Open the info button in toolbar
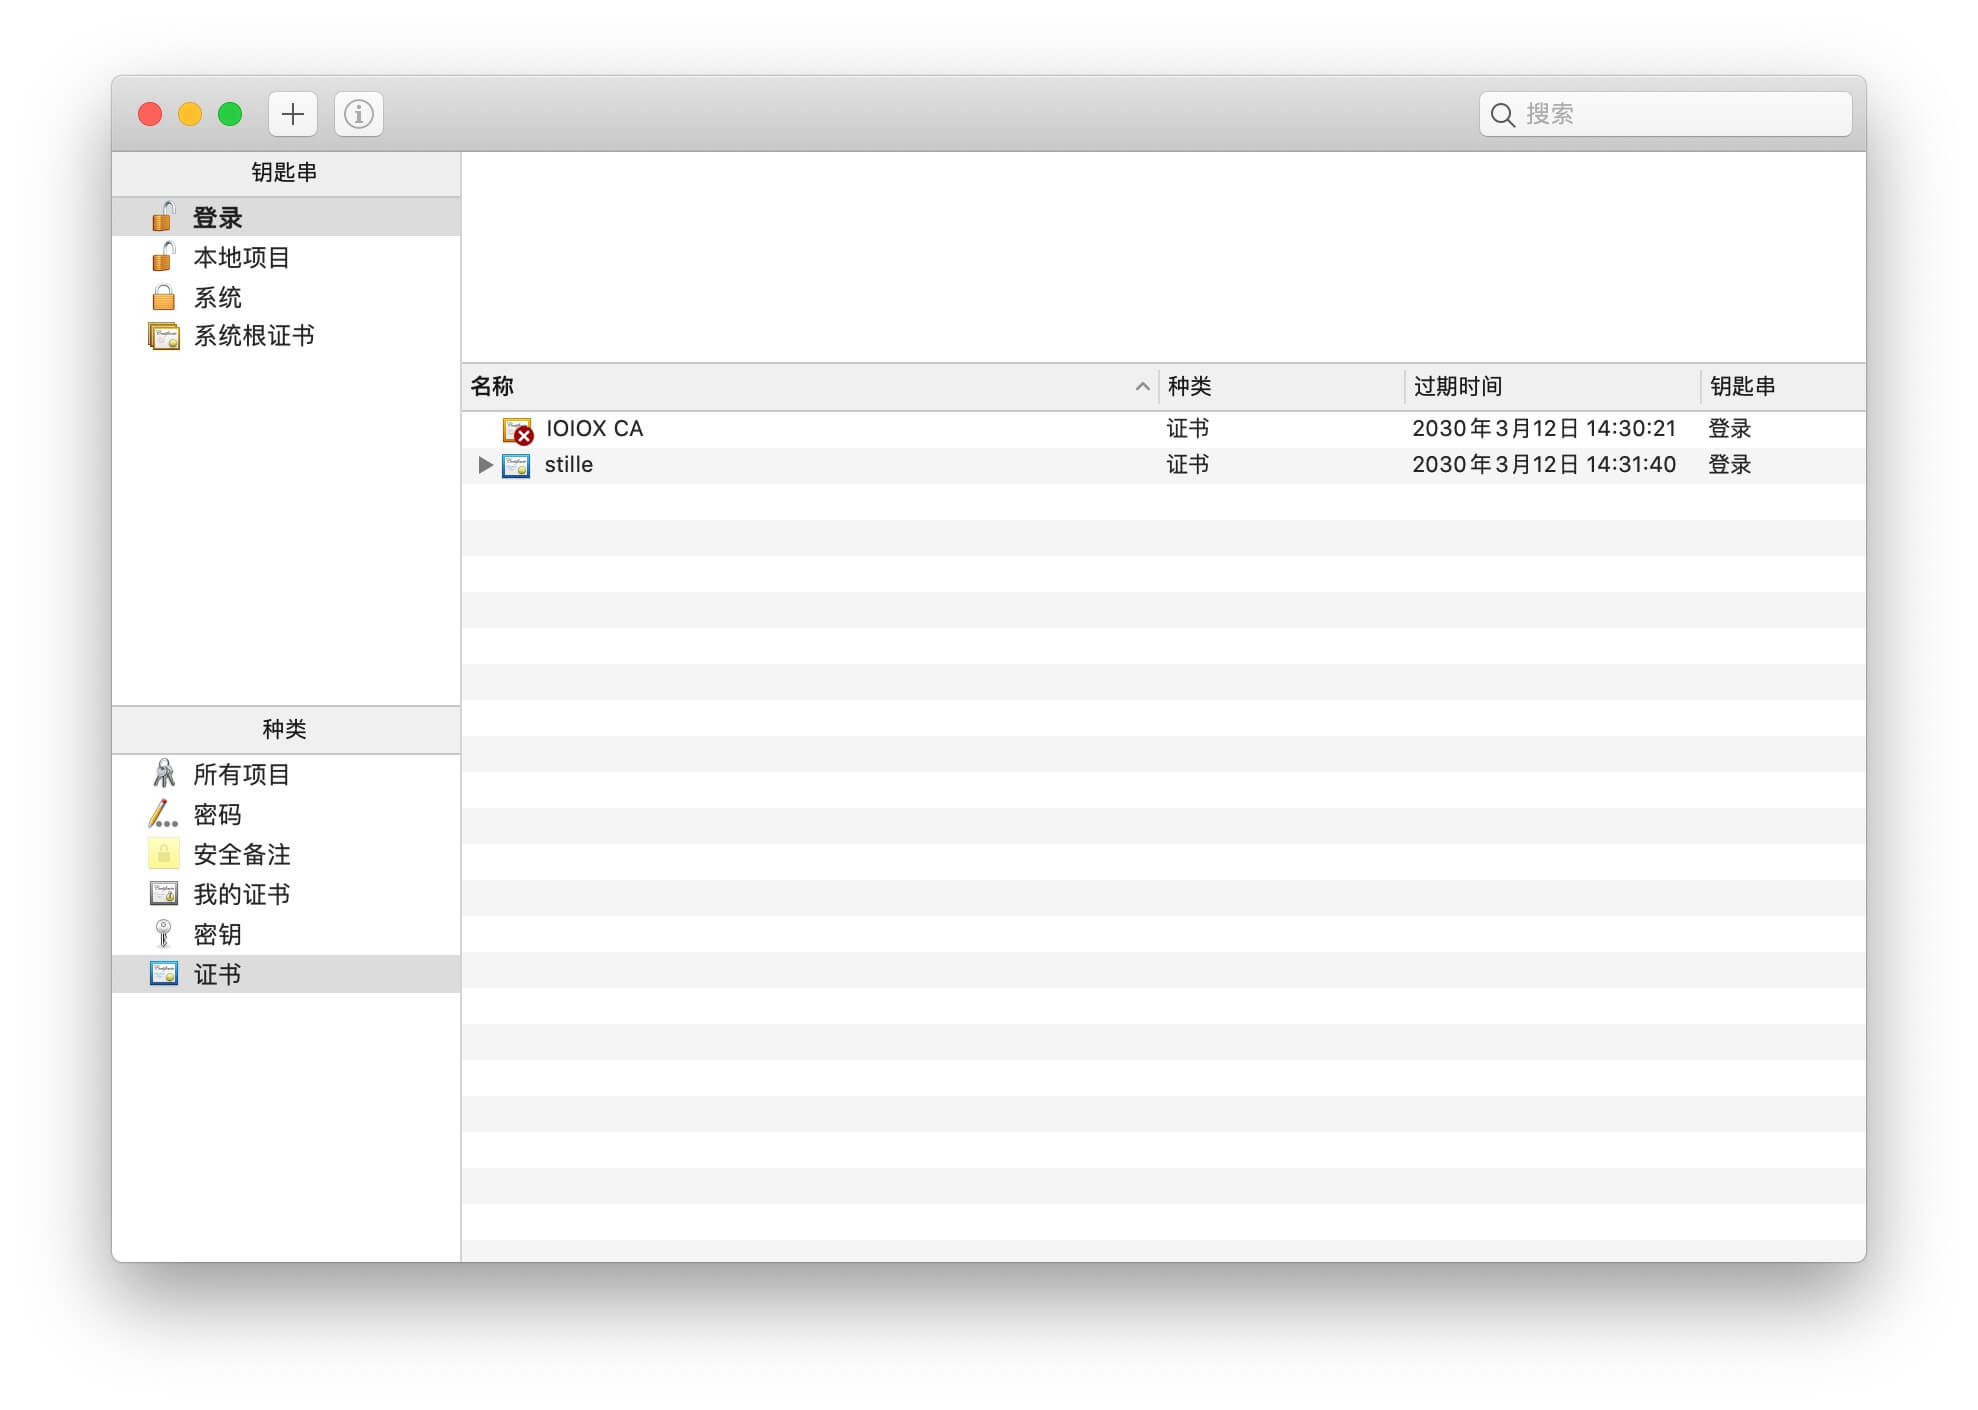The height and width of the screenshot is (1410, 1978). (x=358, y=114)
